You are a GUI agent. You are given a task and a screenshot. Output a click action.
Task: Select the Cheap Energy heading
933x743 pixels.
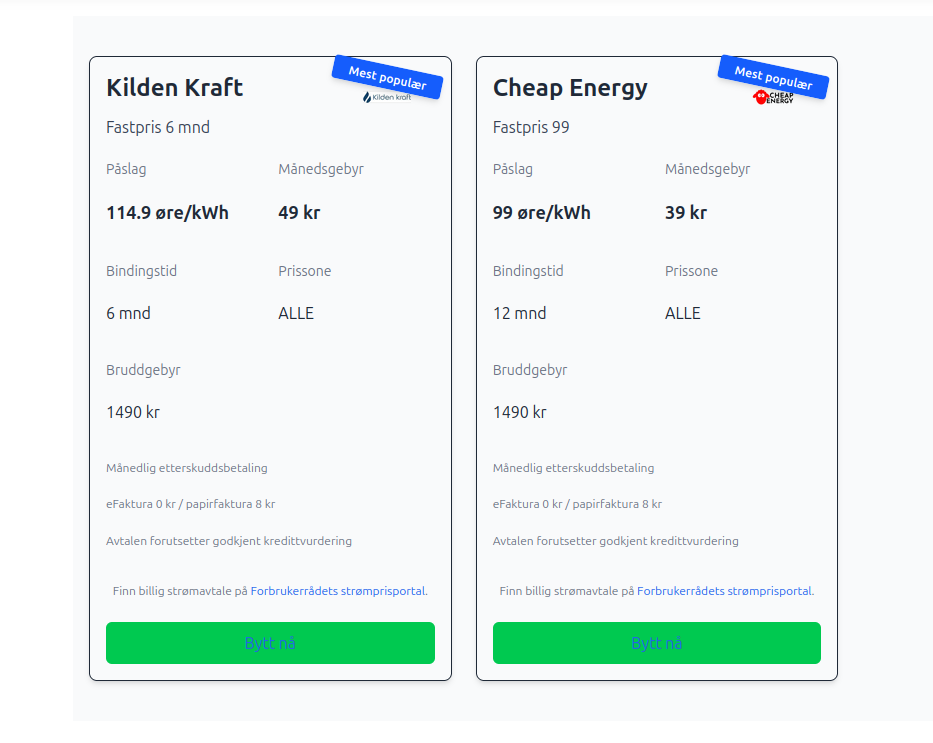pyautogui.click(x=570, y=88)
